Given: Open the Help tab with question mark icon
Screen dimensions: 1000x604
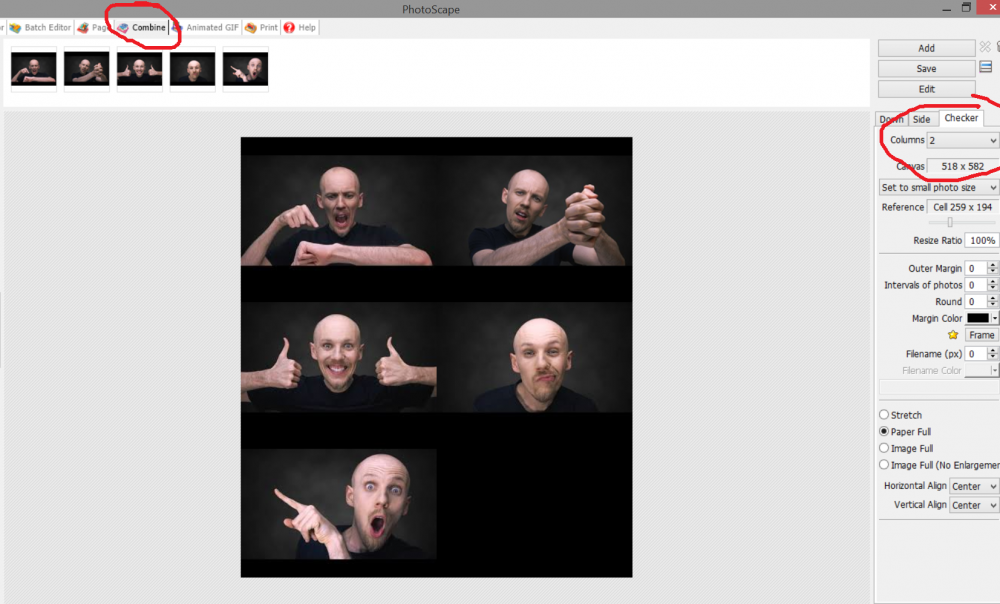Looking at the screenshot, I should pos(299,28).
